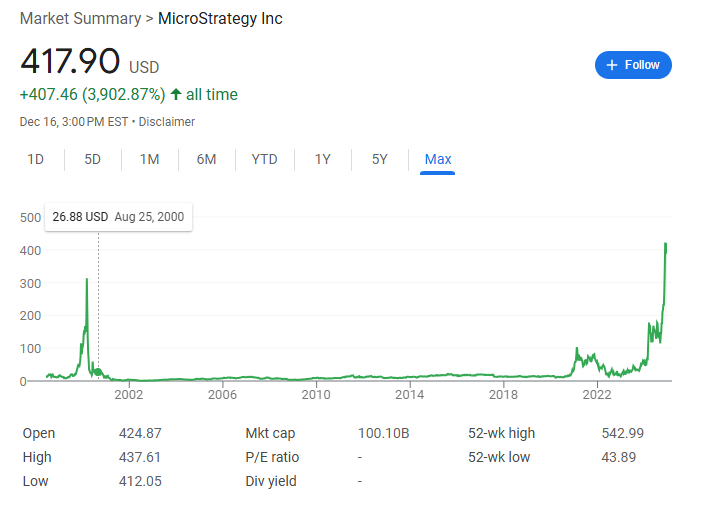The width and height of the screenshot is (715, 505).
Task: Click the MicroStrategy Inc title text
Action: (220, 19)
